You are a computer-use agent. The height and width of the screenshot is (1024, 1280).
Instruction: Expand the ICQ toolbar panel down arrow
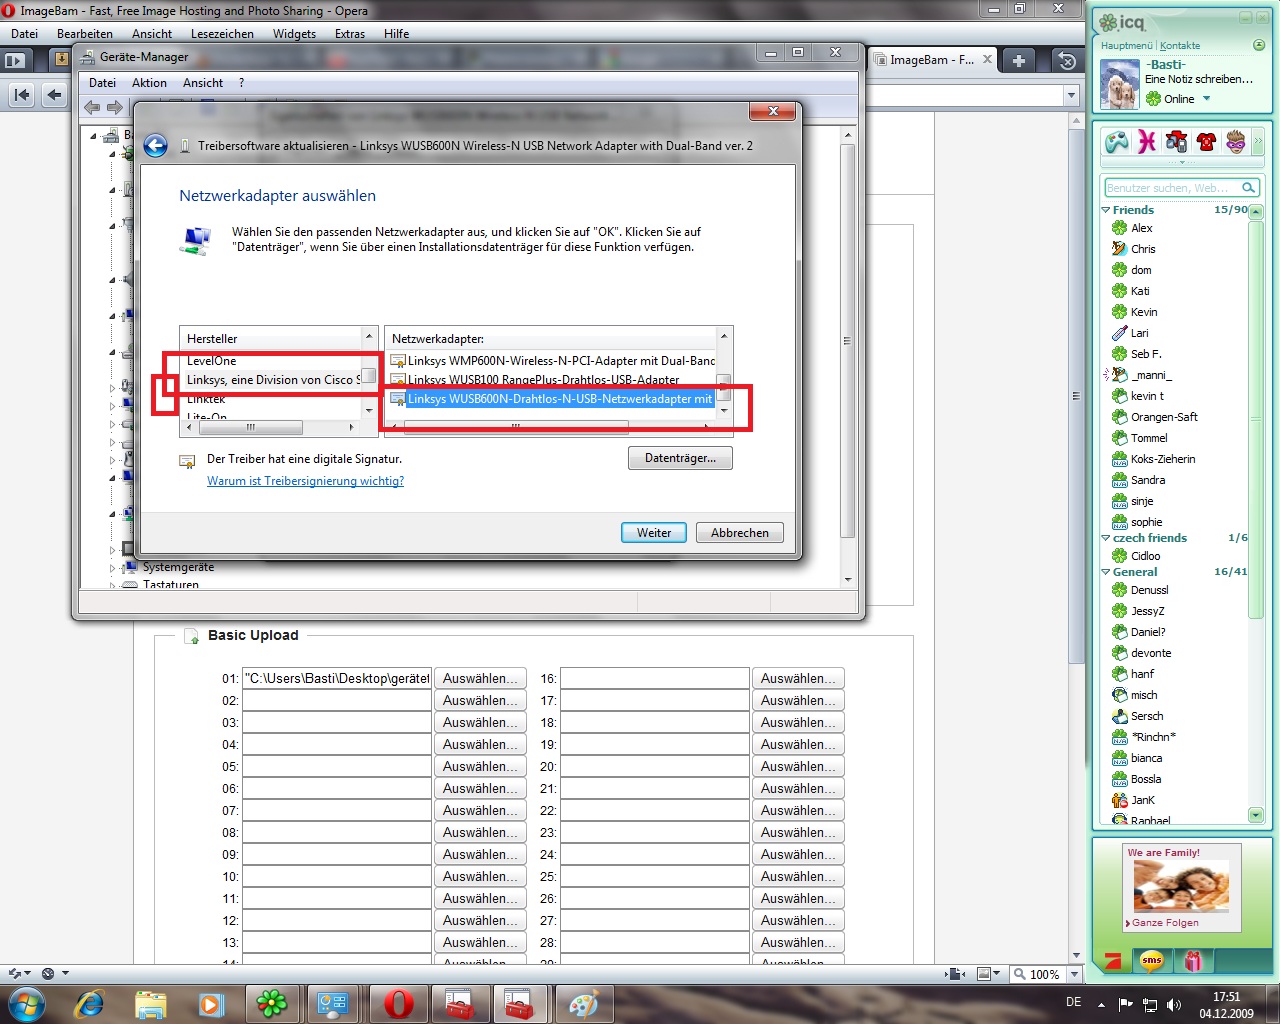coord(1182,162)
